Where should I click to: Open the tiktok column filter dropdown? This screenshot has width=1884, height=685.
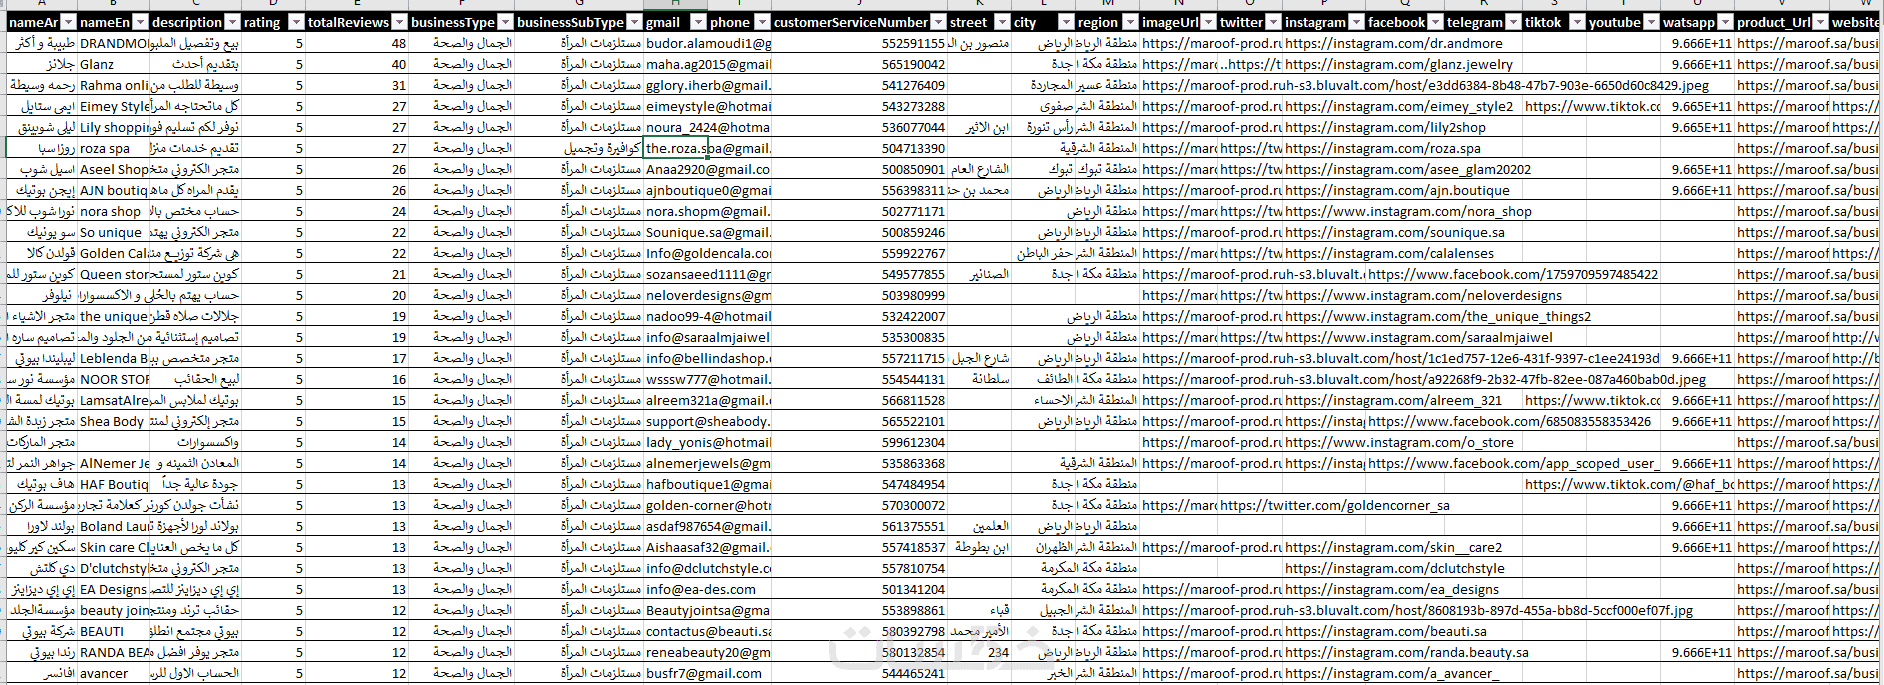pyautogui.click(x=1577, y=22)
